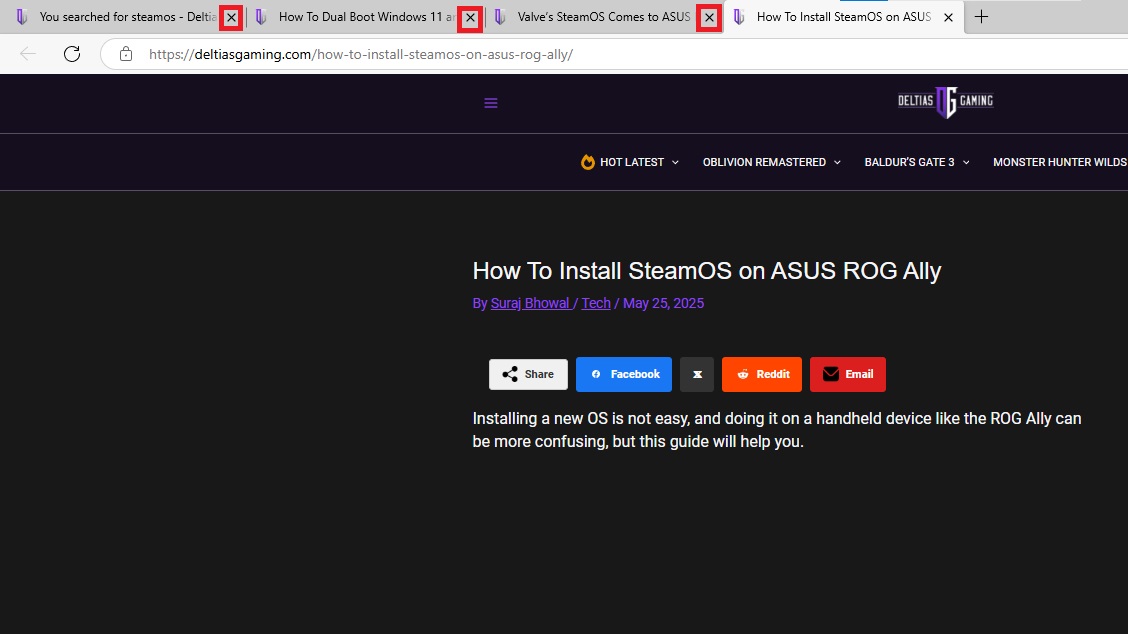The image size is (1128, 634).
Task: Expand the HOT LATEST dropdown chevron
Action: click(x=676, y=163)
